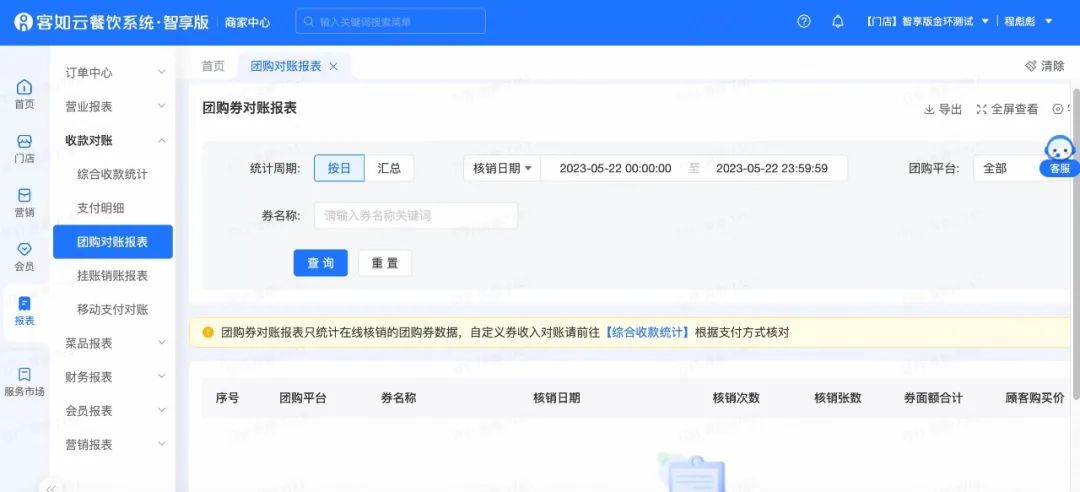Switch to the 首页 tab
This screenshot has width=1080, height=492.
point(213,66)
